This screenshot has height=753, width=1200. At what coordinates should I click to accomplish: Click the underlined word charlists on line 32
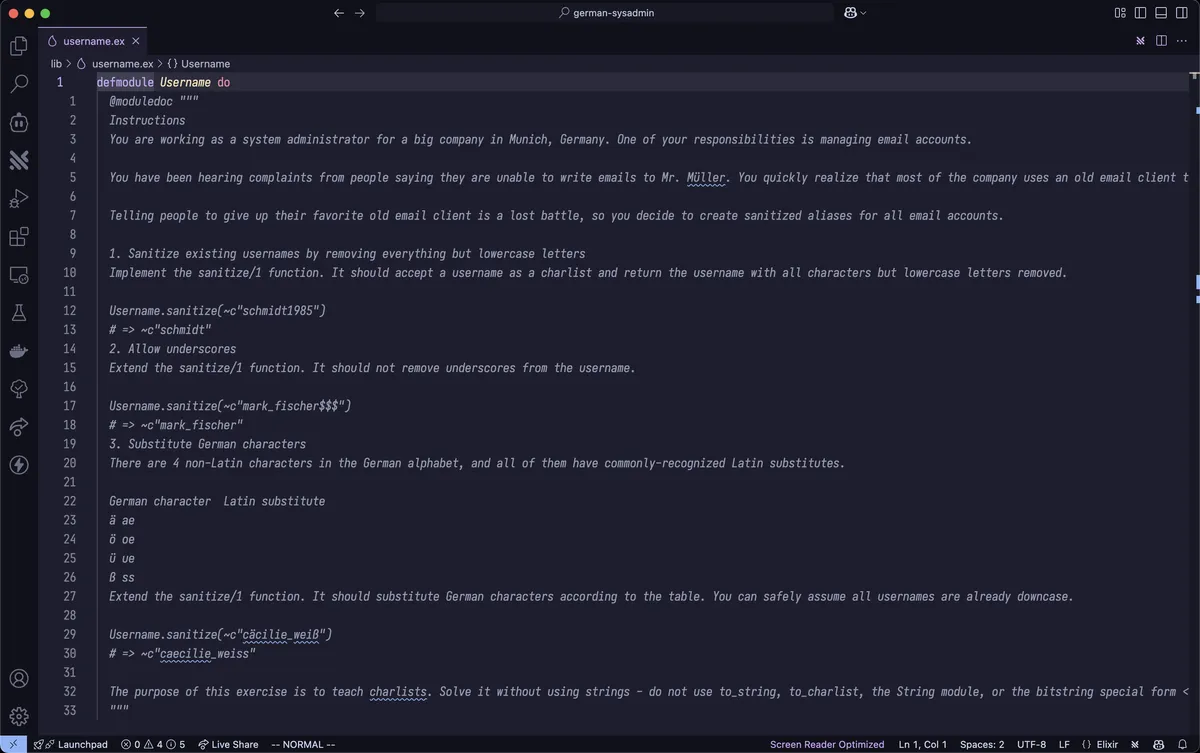pos(398,691)
